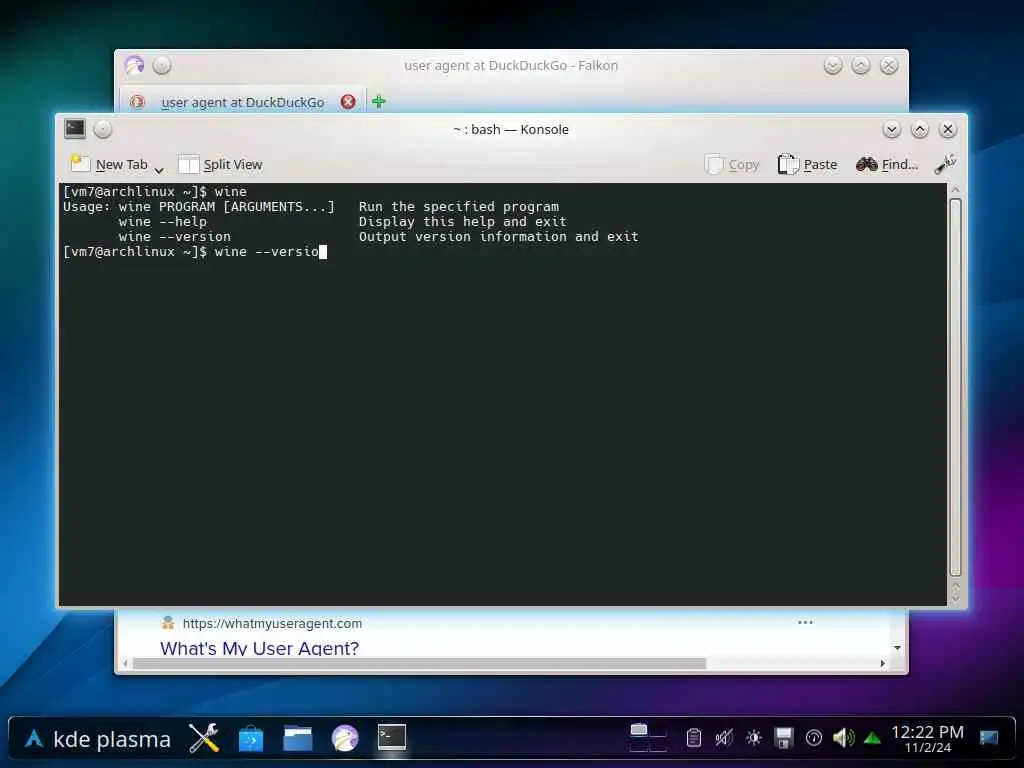Viewport: 1024px width, 768px height.
Task: Click the Konsole vertical scrollbar
Action: tap(955, 387)
